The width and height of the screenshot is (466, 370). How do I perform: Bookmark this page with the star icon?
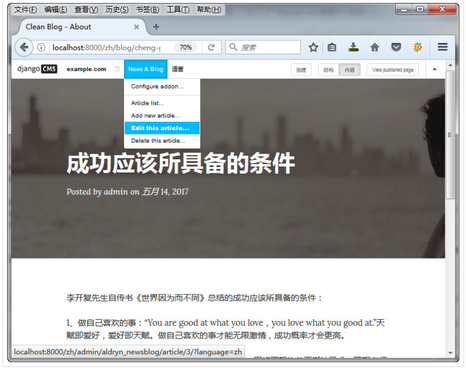tap(313, 47)
